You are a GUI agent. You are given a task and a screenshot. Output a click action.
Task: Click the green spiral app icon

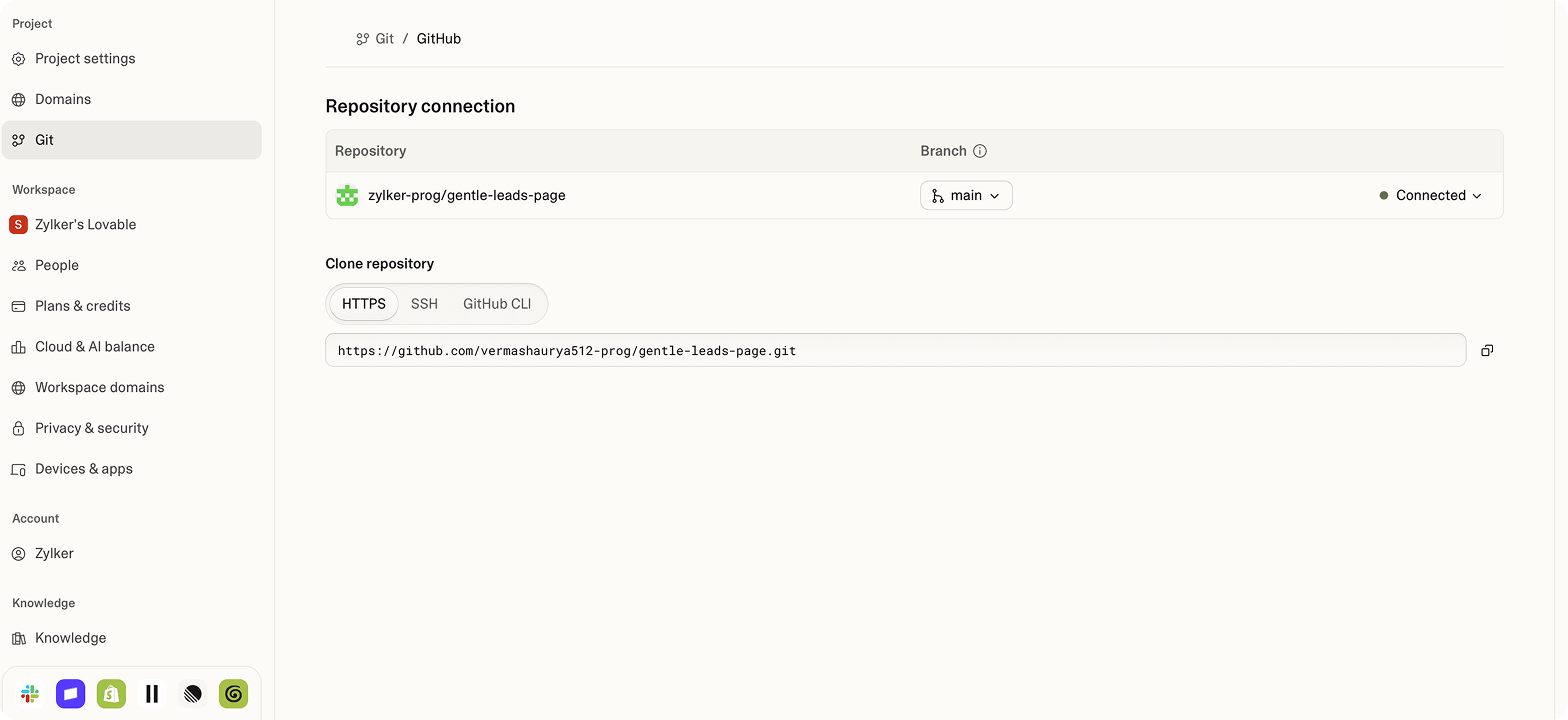click(233, 694)
